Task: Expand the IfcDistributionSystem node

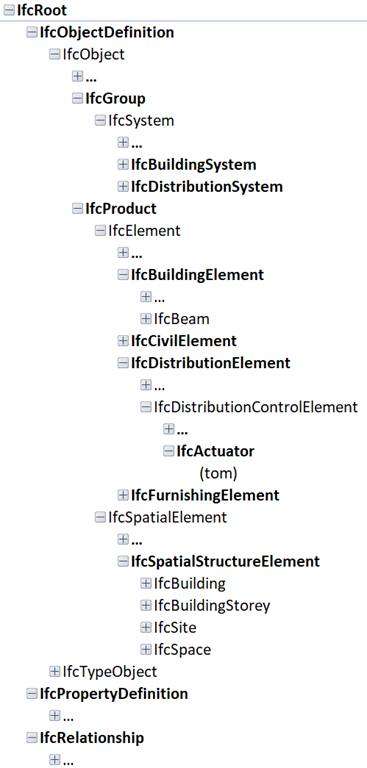Action: pyautogui.click(x=122, y=187)
